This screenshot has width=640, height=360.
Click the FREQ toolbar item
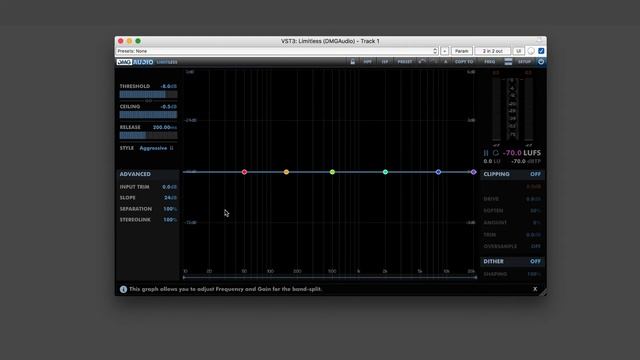(489, 62)
